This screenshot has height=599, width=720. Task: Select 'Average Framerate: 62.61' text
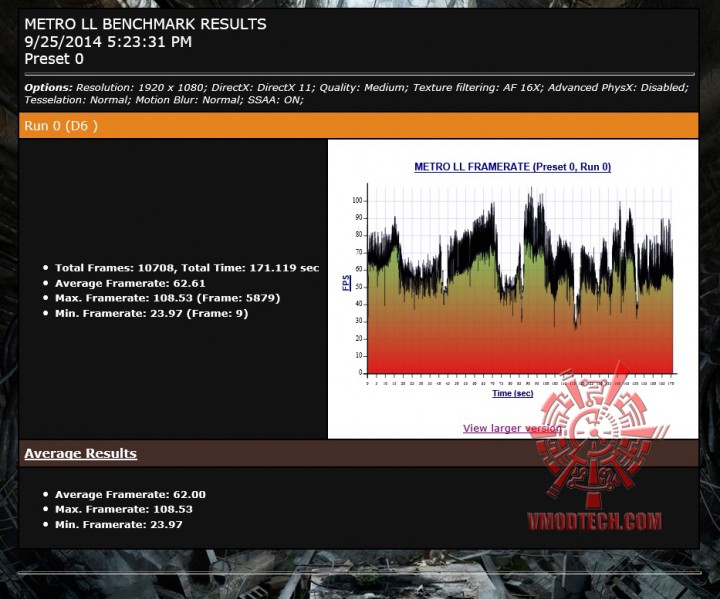pyautogui.click(x=130, y=283)
